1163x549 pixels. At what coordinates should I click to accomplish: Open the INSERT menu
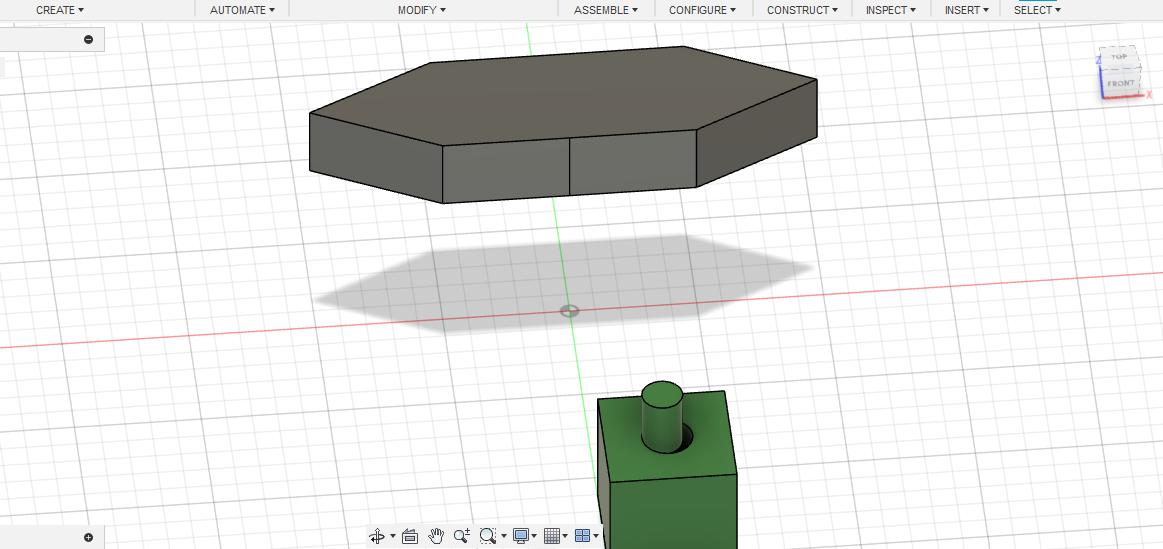tap(966, 10)
